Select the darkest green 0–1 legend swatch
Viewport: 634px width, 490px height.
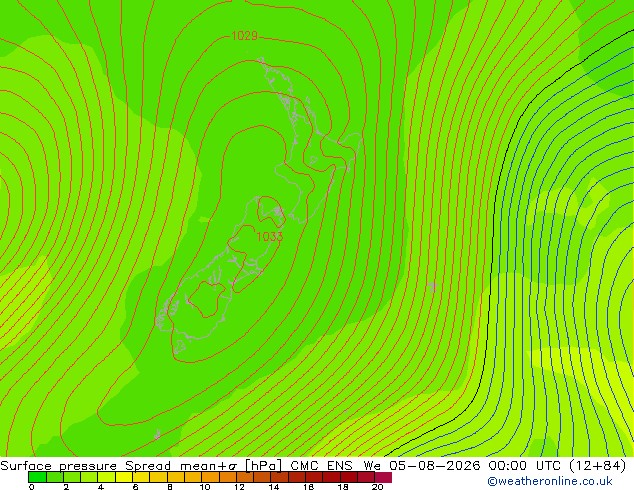[37, 477]
